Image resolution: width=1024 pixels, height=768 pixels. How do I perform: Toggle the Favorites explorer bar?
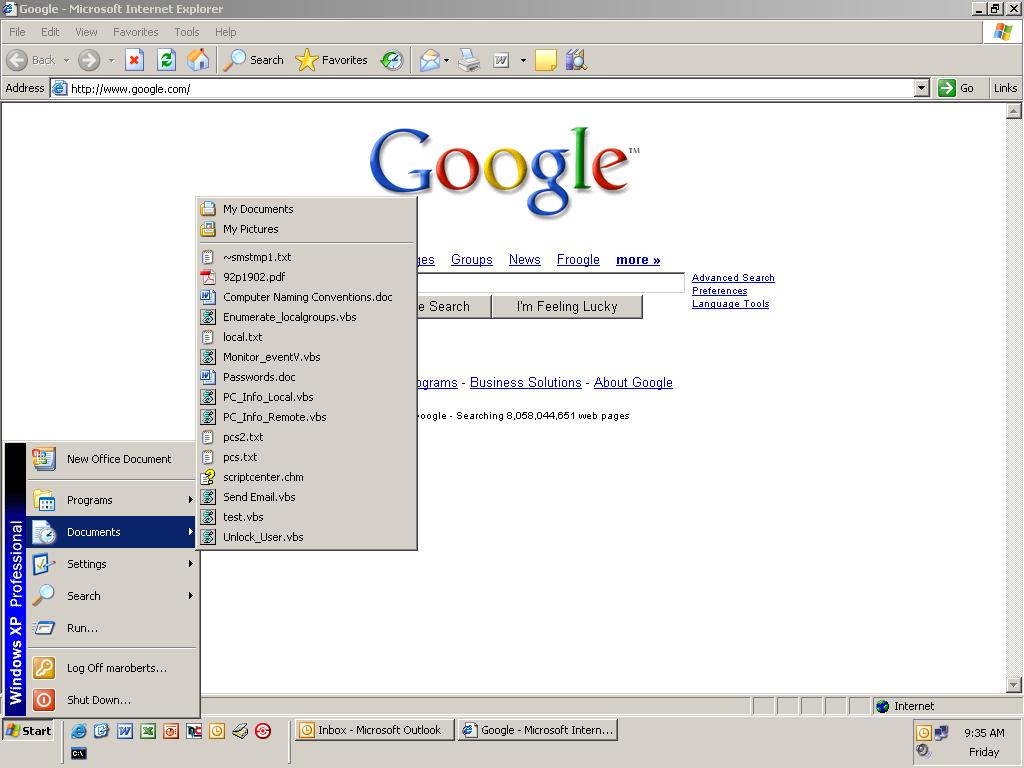click(332, 60)
